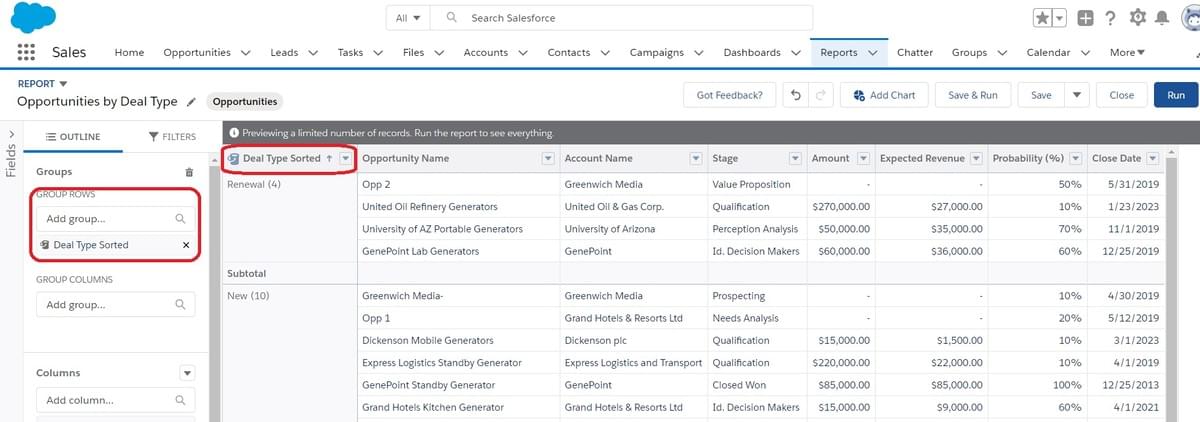Viewport: 1200px width, 422px height.
Task: Open the Close Date column menu
Action: pos(1153,158)
